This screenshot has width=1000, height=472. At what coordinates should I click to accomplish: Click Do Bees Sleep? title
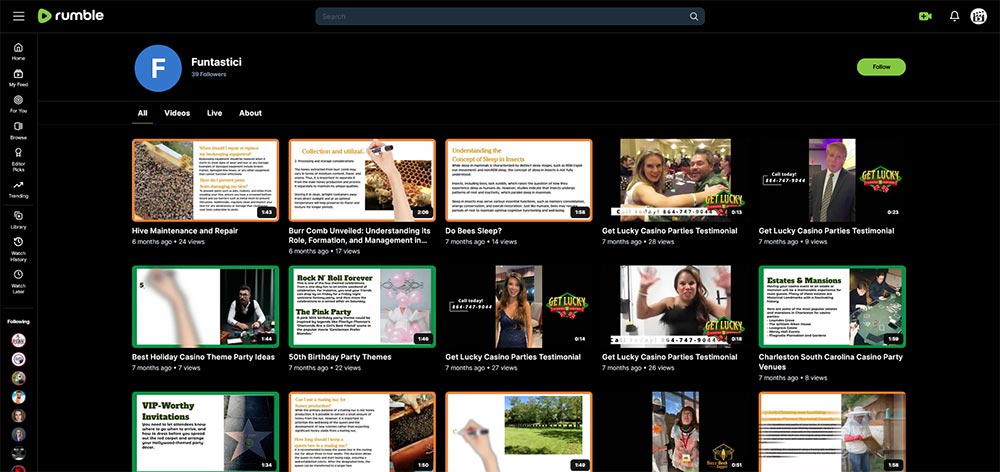[x=474, y=231]
